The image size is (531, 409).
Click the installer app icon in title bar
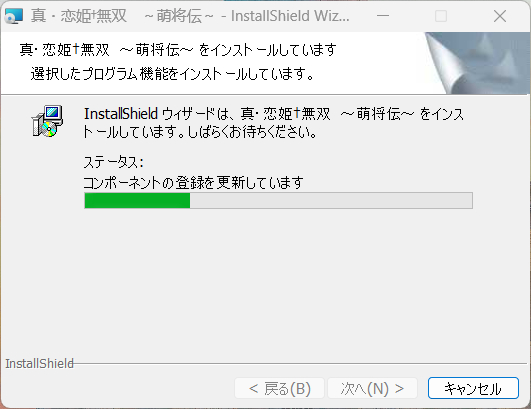tap(14, 16)
